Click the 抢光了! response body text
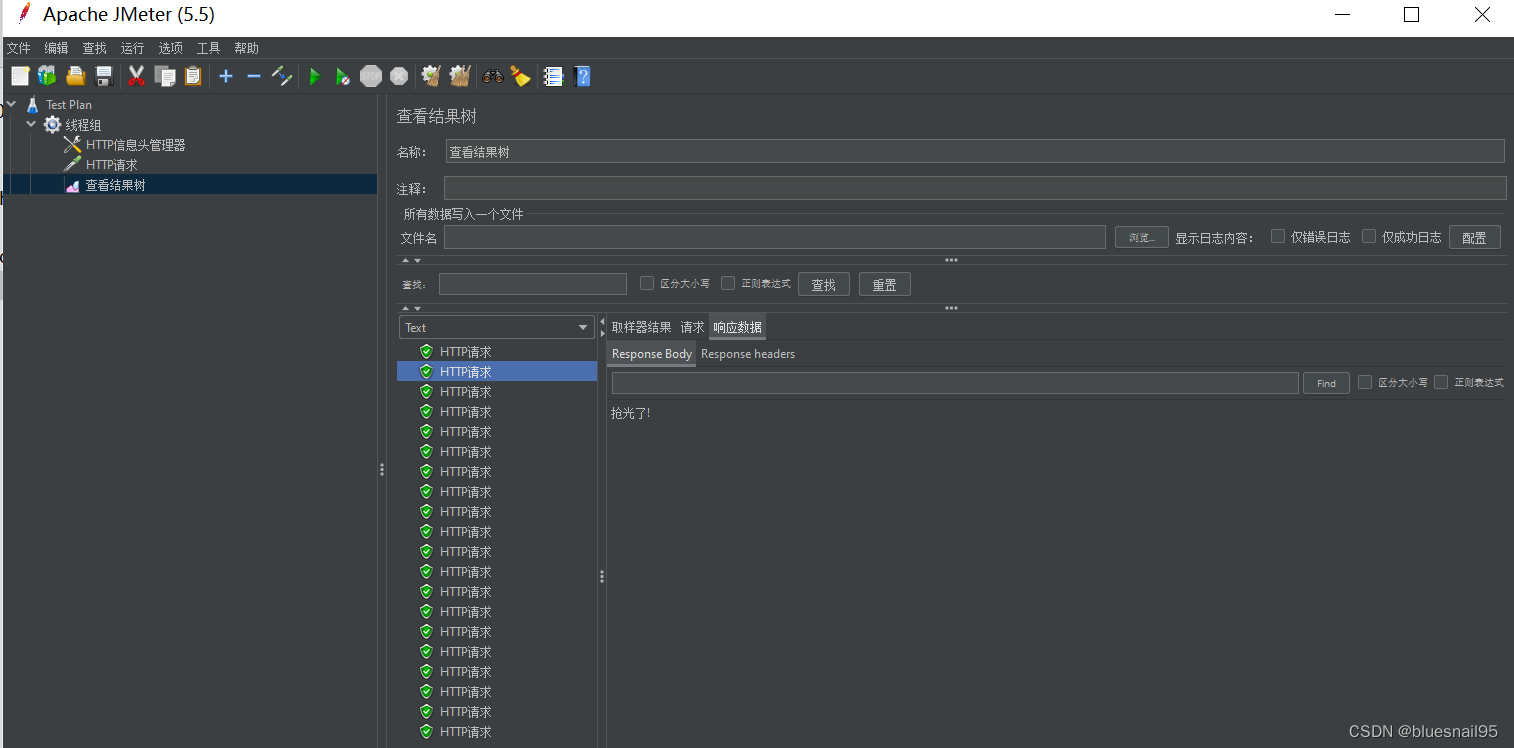 (630, 413)
